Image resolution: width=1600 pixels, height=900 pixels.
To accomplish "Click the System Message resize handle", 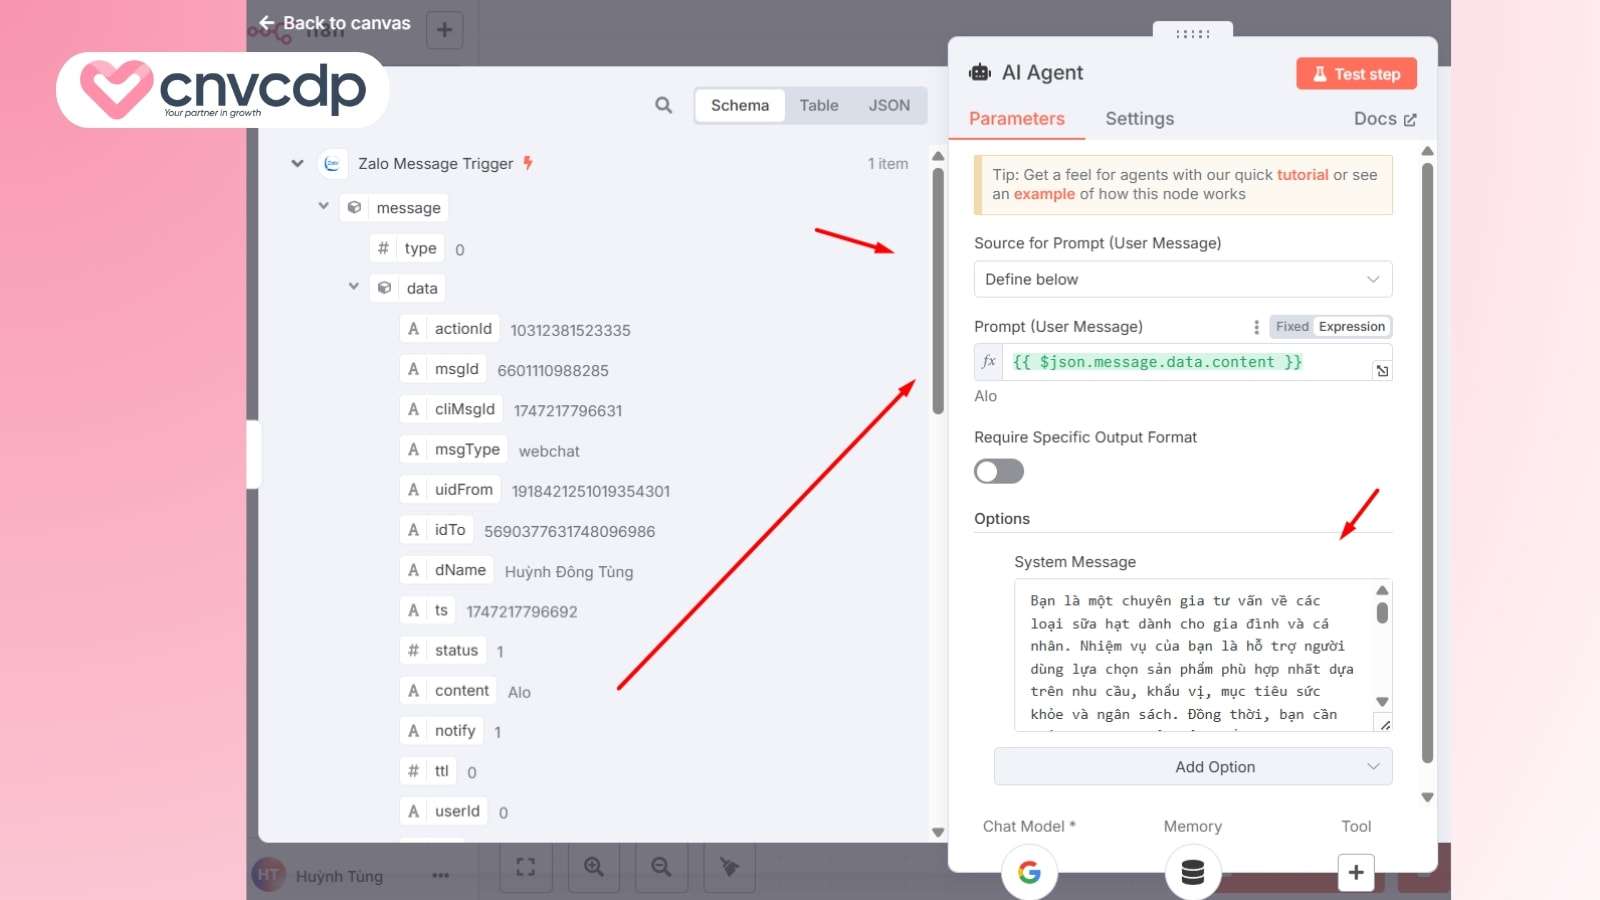I will click(x=1385, y=724).
